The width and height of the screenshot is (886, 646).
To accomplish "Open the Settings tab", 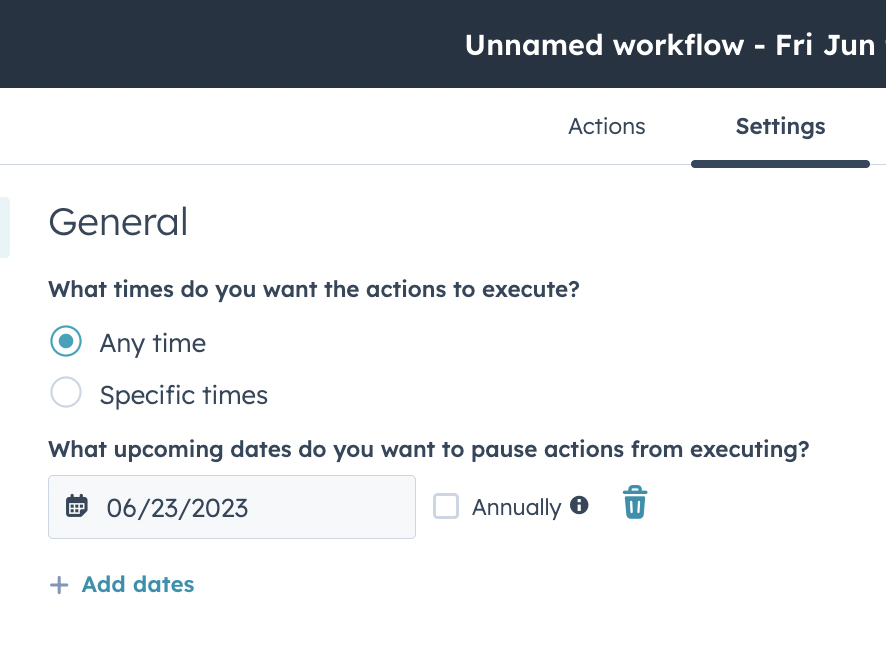I will (780, 126).
